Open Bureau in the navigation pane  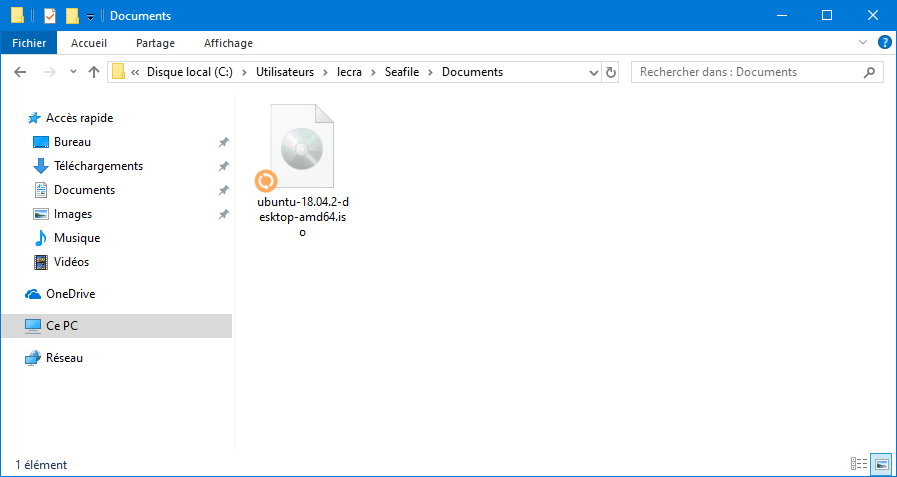tap(72, 142)
